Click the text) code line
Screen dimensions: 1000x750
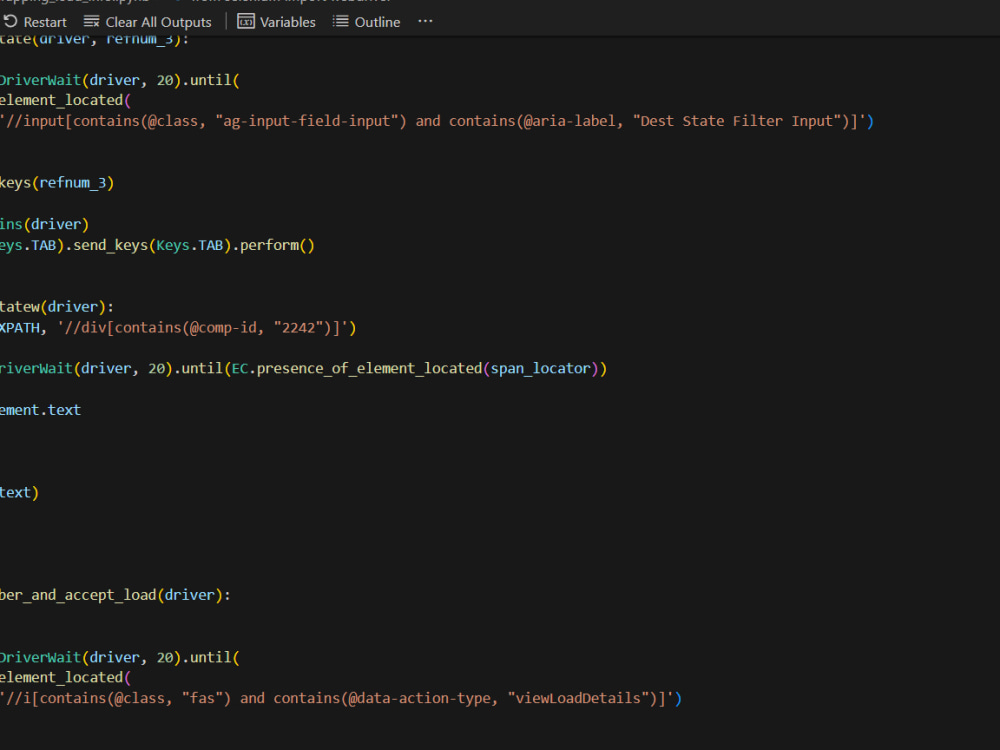[x=19, y=492]
